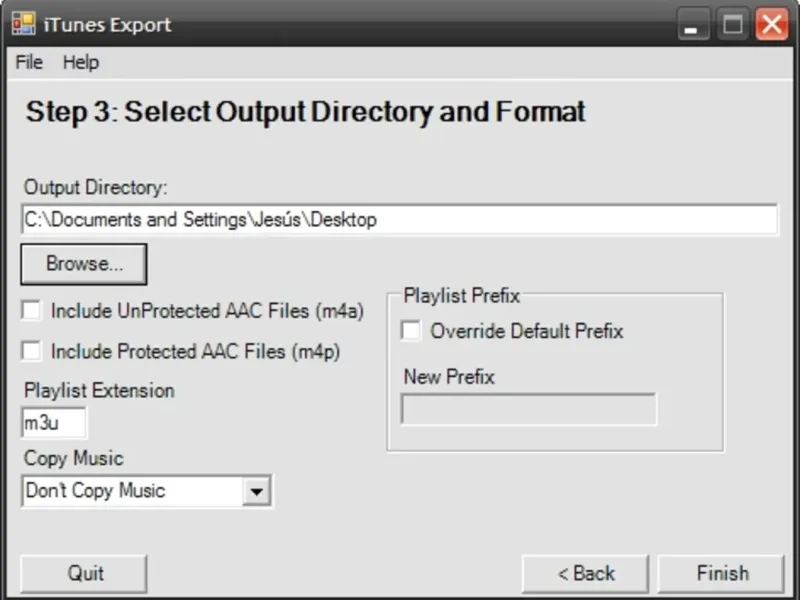Maximize the iTunes Export window
Viewport: 800px width, 600px height.
point(732,25)
